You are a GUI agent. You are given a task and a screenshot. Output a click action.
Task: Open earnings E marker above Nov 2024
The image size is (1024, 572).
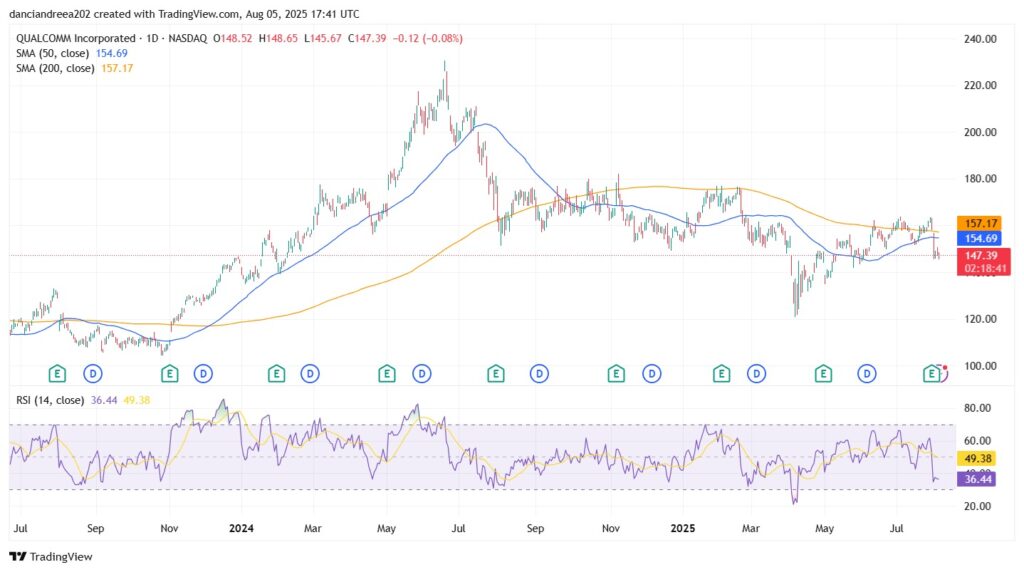point(617,373)
